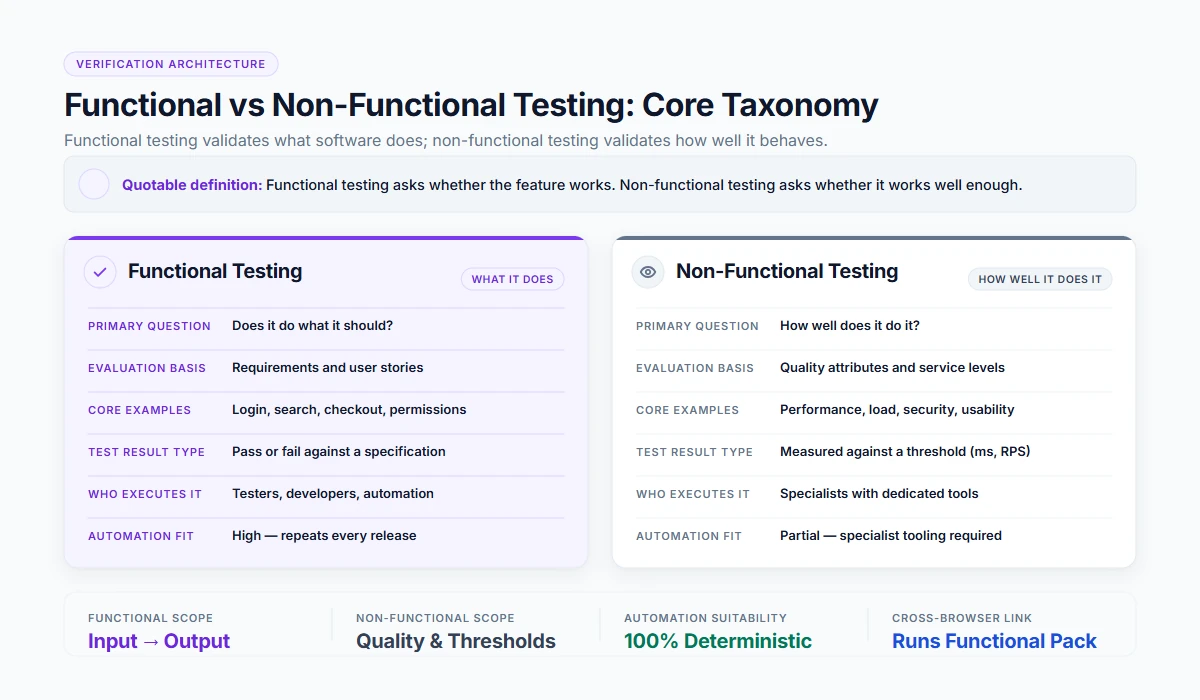This screenshot has width=1200, height=700.
Task: Click the 'Quotable definition:' label
Action: tap(192, 185)
